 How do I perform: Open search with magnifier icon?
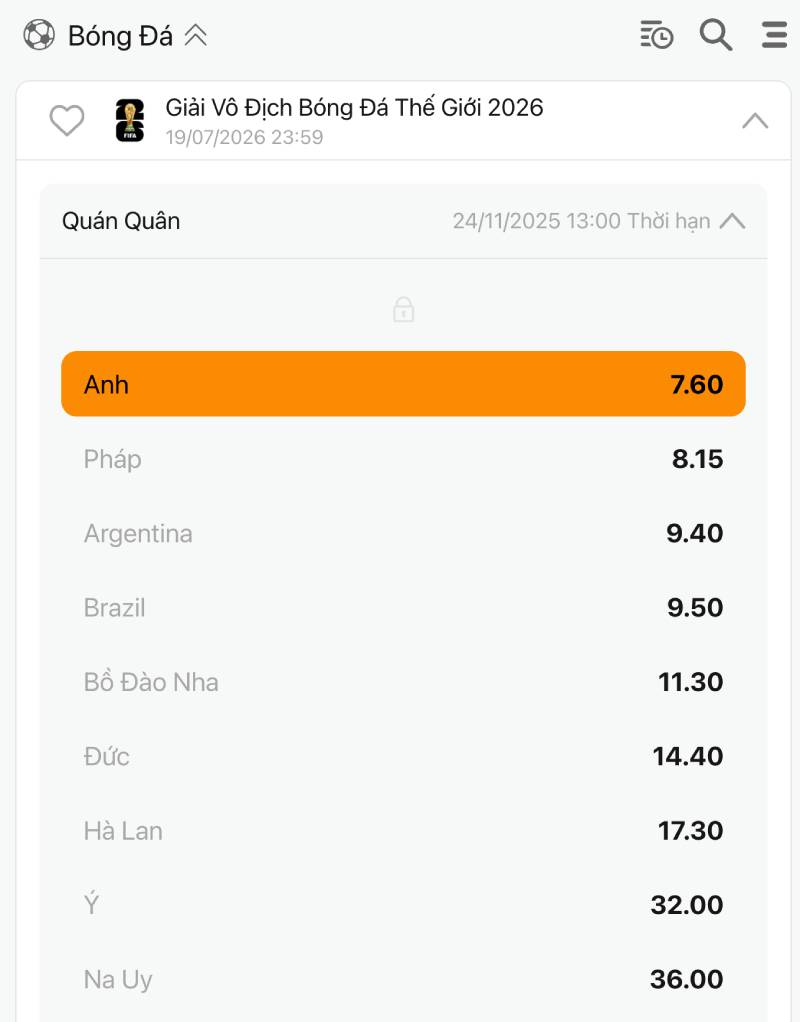(x=716, y=35)
